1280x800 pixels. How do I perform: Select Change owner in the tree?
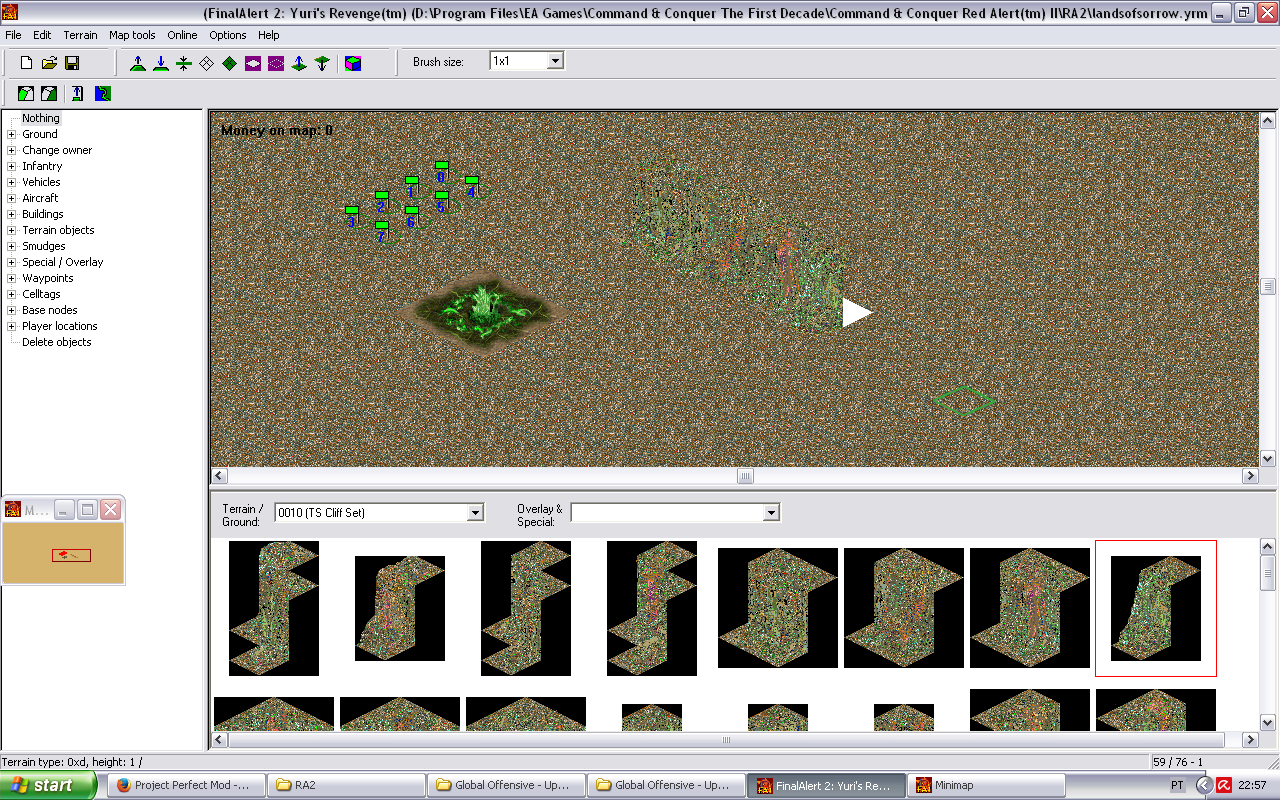tap(57, 150)
